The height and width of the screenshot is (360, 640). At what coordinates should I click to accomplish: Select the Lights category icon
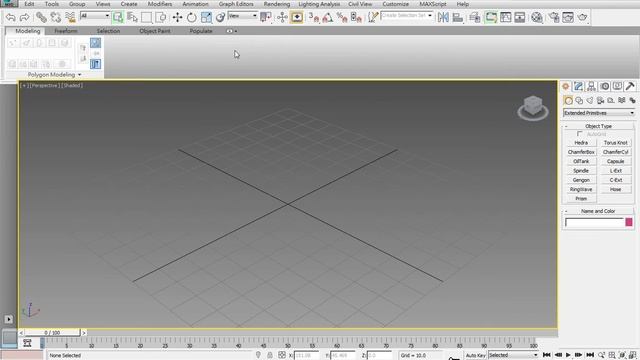pyautogui.click(x=590, y=100)
